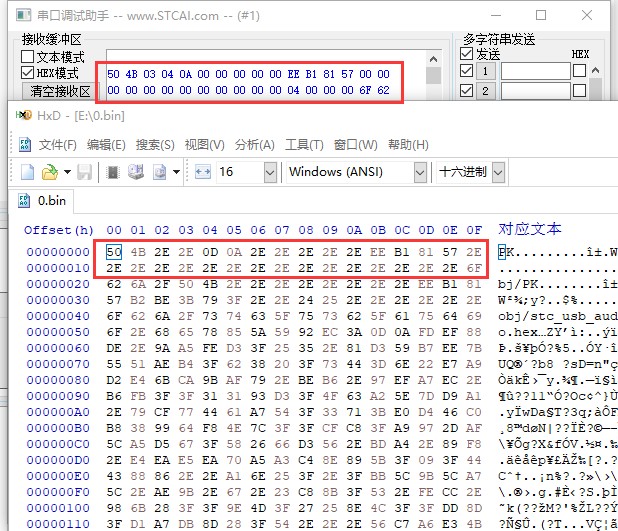618x531 pixels.
Task: Open the bytes per row dropdown showing 16
Action: [x=270, y=172]
